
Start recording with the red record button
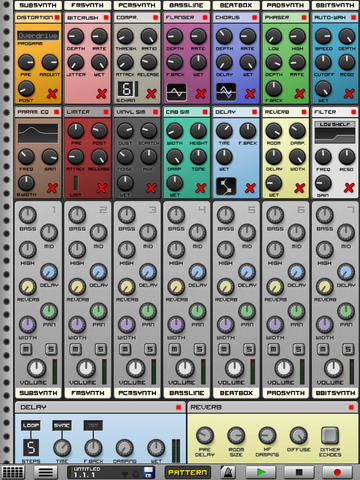click(x=337, y=472)
